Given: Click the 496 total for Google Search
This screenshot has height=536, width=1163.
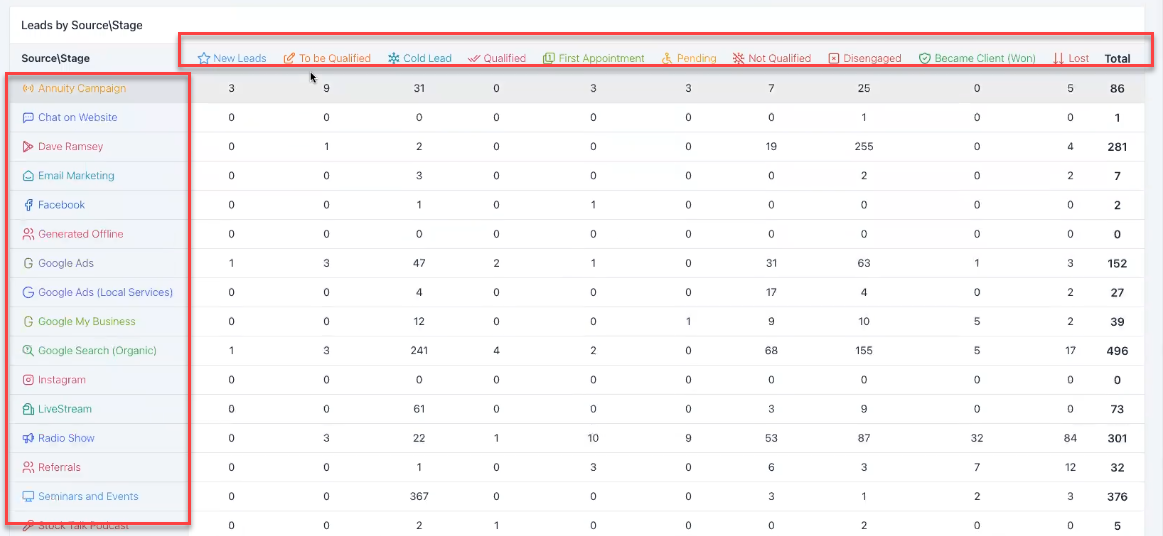Looking at the screenshot, I should tap(1117, 351).
